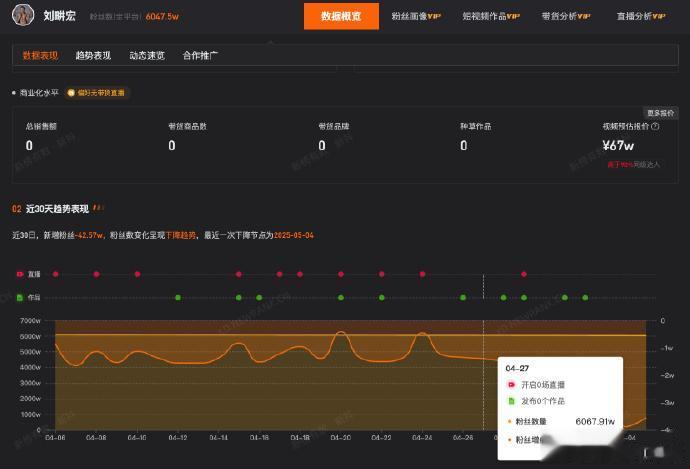
Task: Click the green works icon in the 04-27 tooltip
Action: [511, 401]
